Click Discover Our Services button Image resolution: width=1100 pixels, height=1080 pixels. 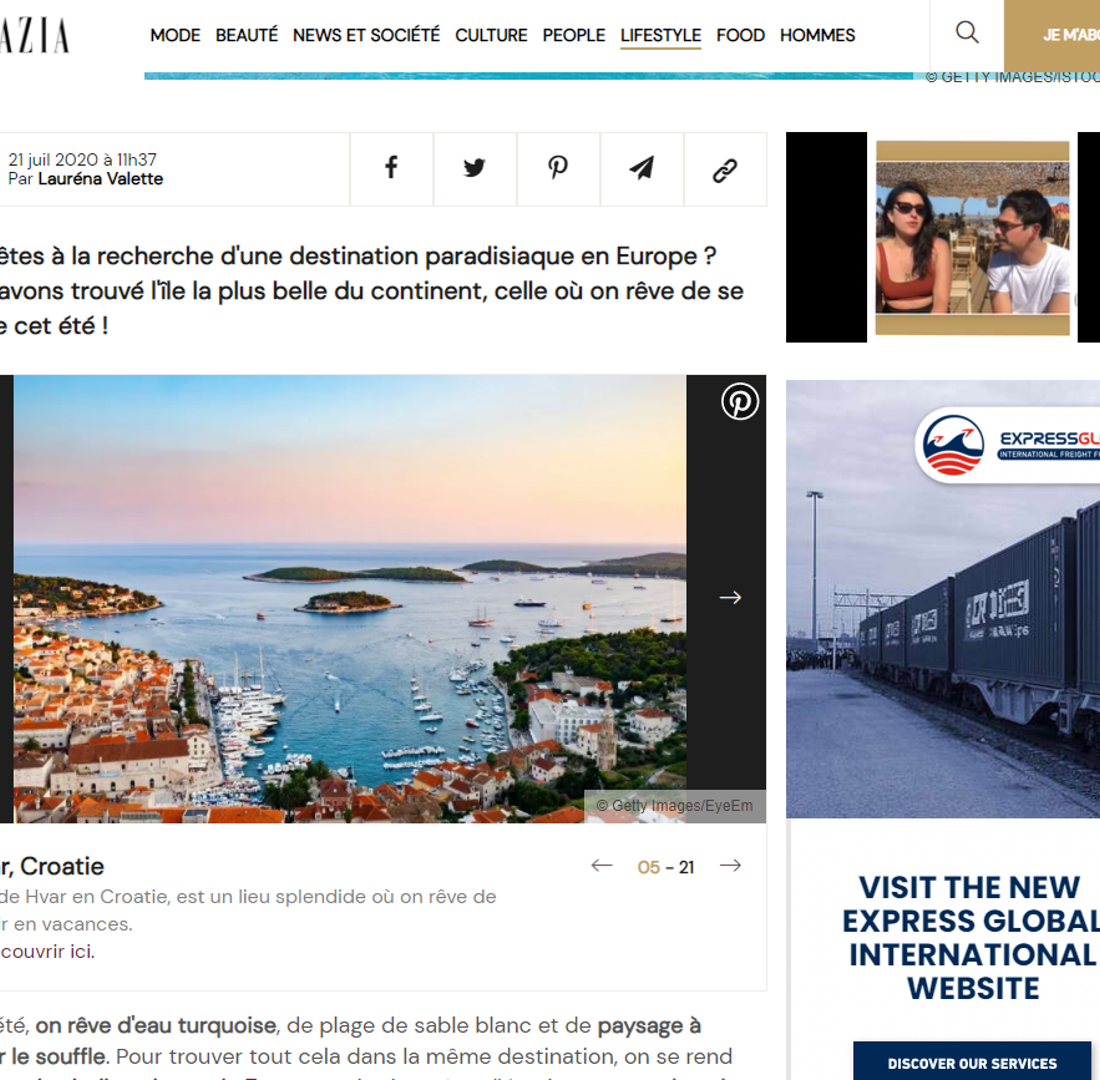[x=972, y=1062]
